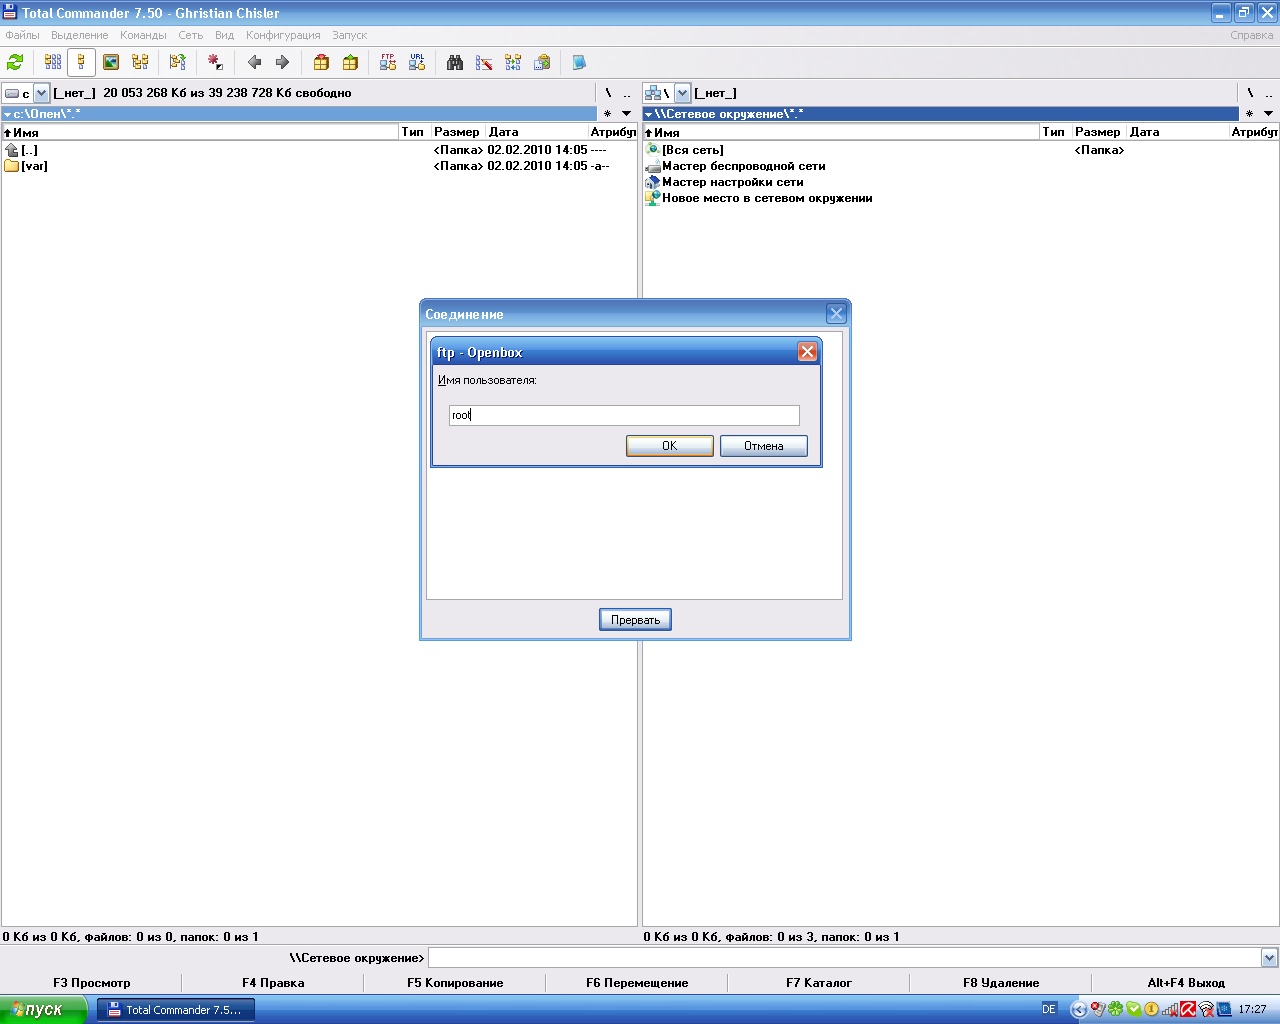Click the invert selection red star icon
Viewport: 1280px width, 1024px height.
pyautogui.click(x=215, y=62)
